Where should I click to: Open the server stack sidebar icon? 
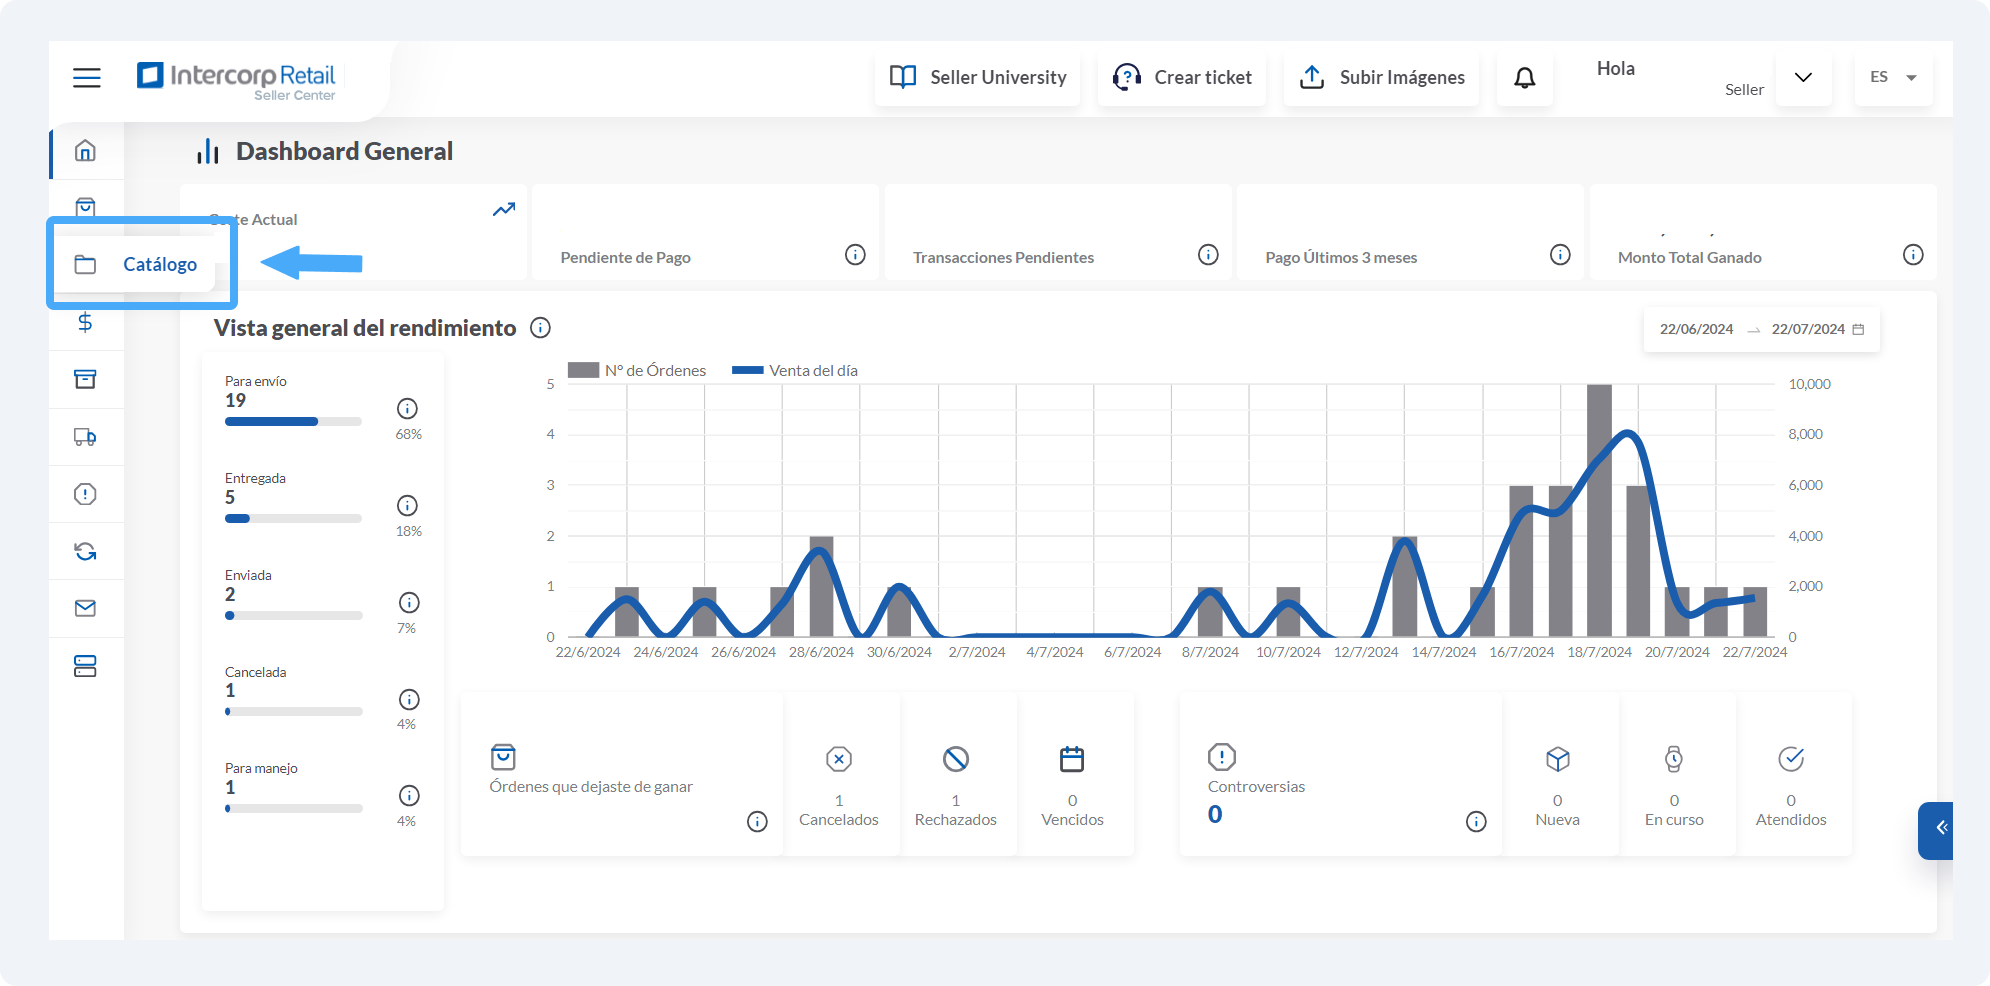[x=85, y=666]
